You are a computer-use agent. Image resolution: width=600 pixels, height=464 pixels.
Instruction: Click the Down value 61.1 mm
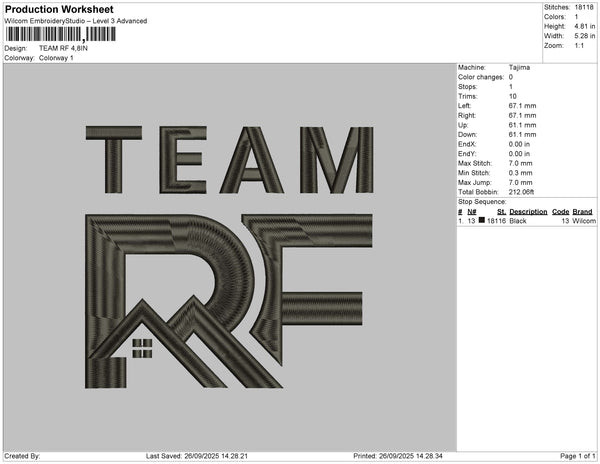point(522,135)
